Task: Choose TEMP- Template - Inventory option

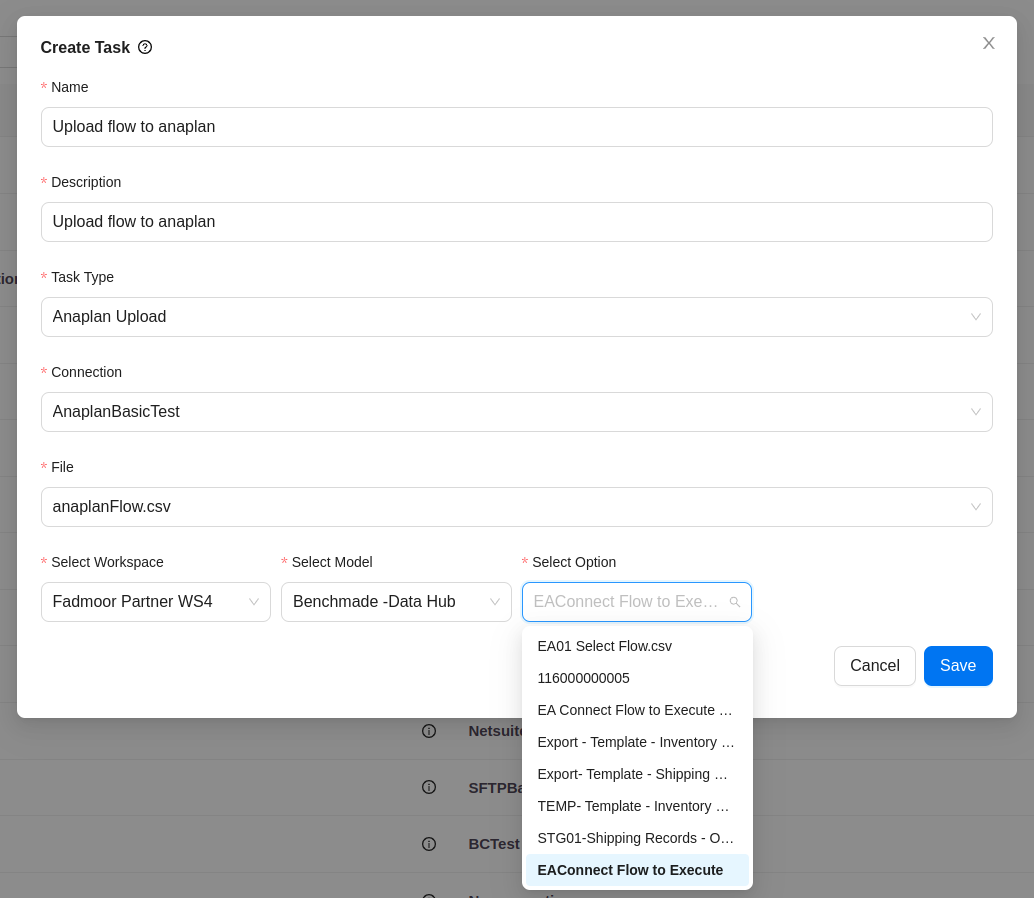Action: [637, 806]
